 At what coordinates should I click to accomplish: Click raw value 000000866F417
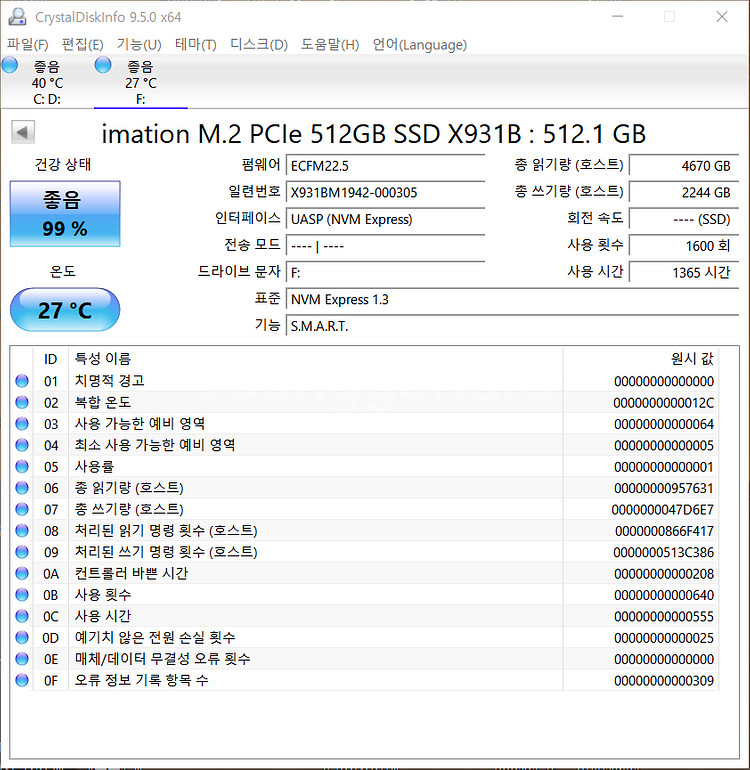[x=664, y=531]
